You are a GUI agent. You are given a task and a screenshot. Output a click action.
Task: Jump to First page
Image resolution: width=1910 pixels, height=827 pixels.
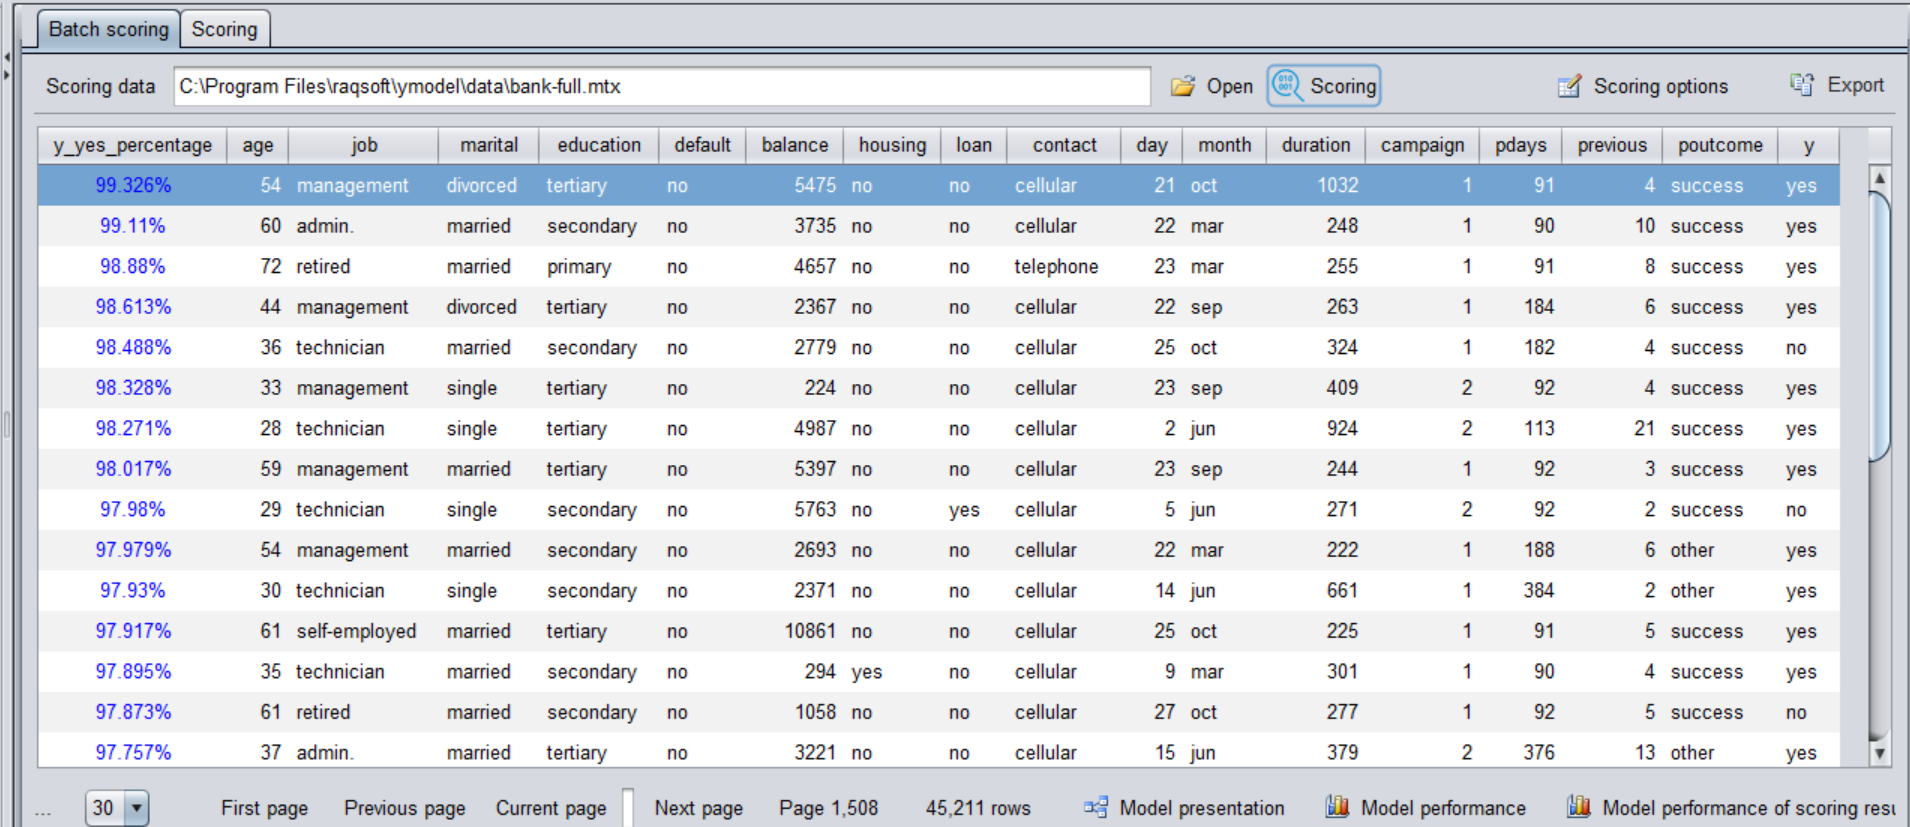click(264, 808)
